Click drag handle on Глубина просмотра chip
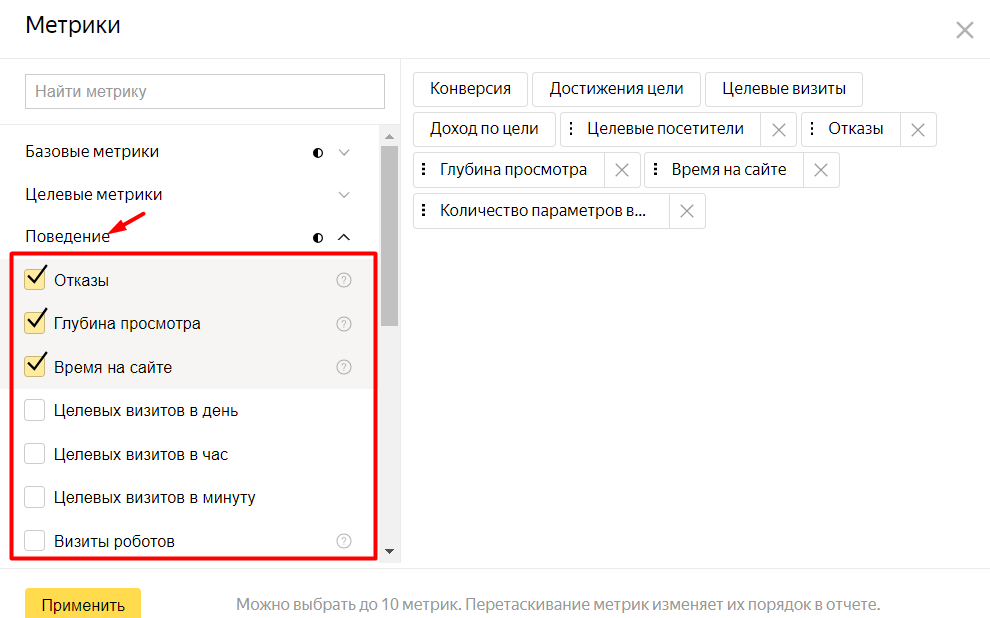 (x=424, y=169)
